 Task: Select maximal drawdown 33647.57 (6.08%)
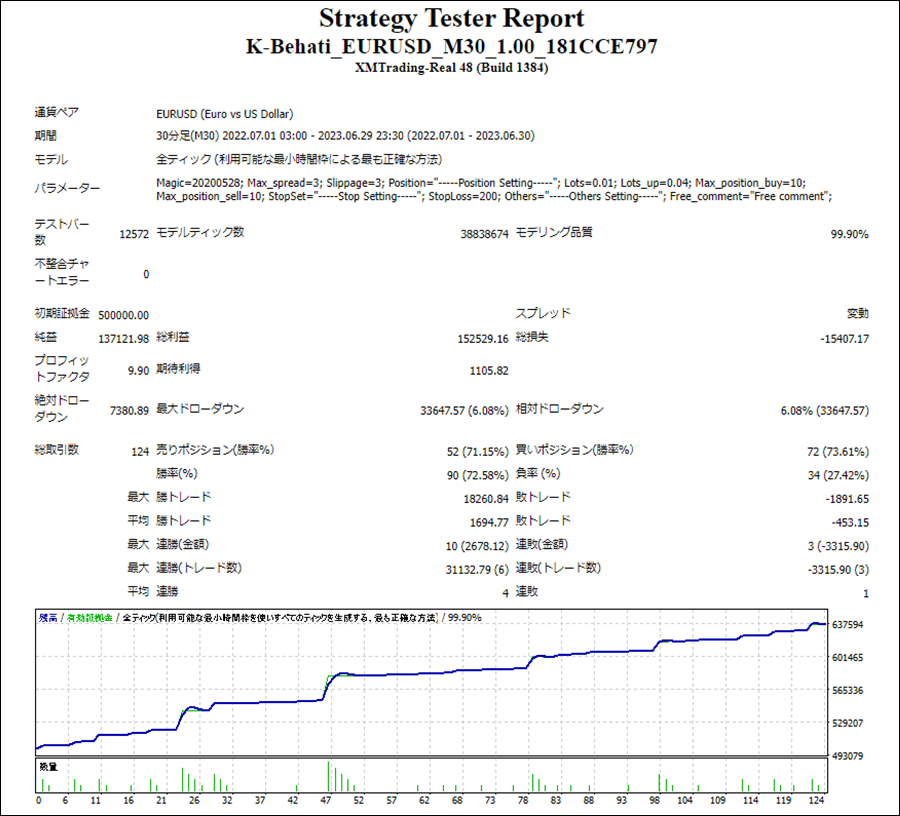(464, 410)
